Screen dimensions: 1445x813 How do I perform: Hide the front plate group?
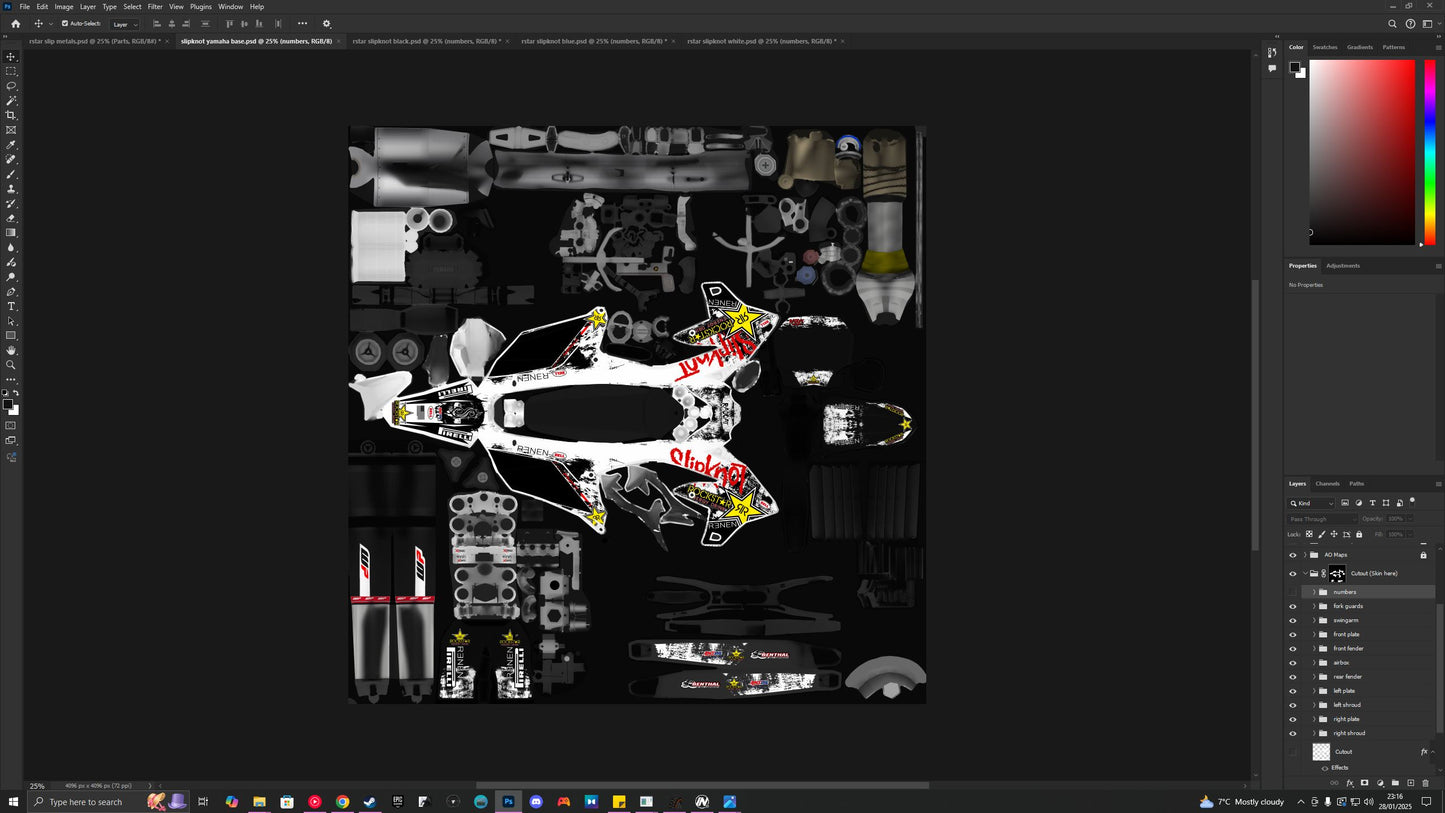coord(1292,634)
